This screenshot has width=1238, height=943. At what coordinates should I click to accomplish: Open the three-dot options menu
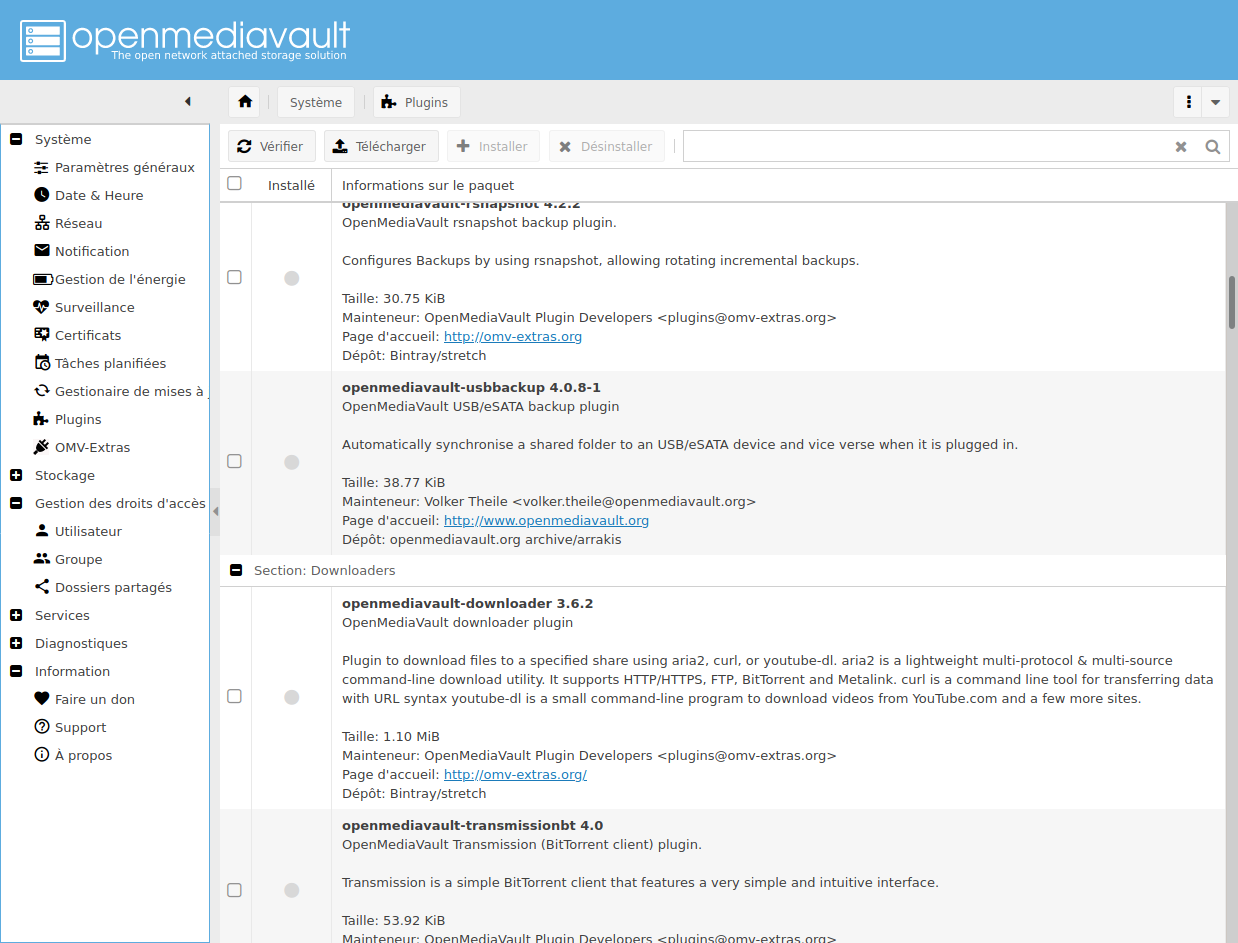click(1188, 102)
